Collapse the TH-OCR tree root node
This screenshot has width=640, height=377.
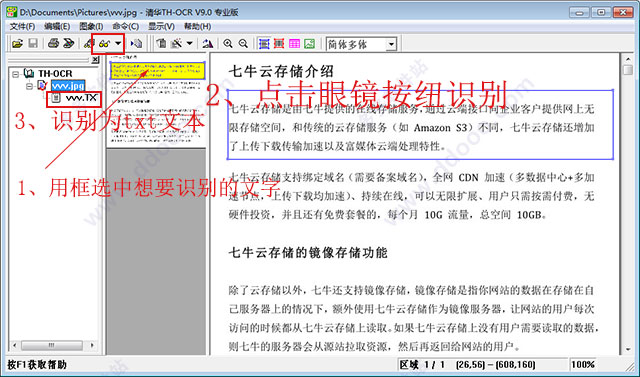16,74
